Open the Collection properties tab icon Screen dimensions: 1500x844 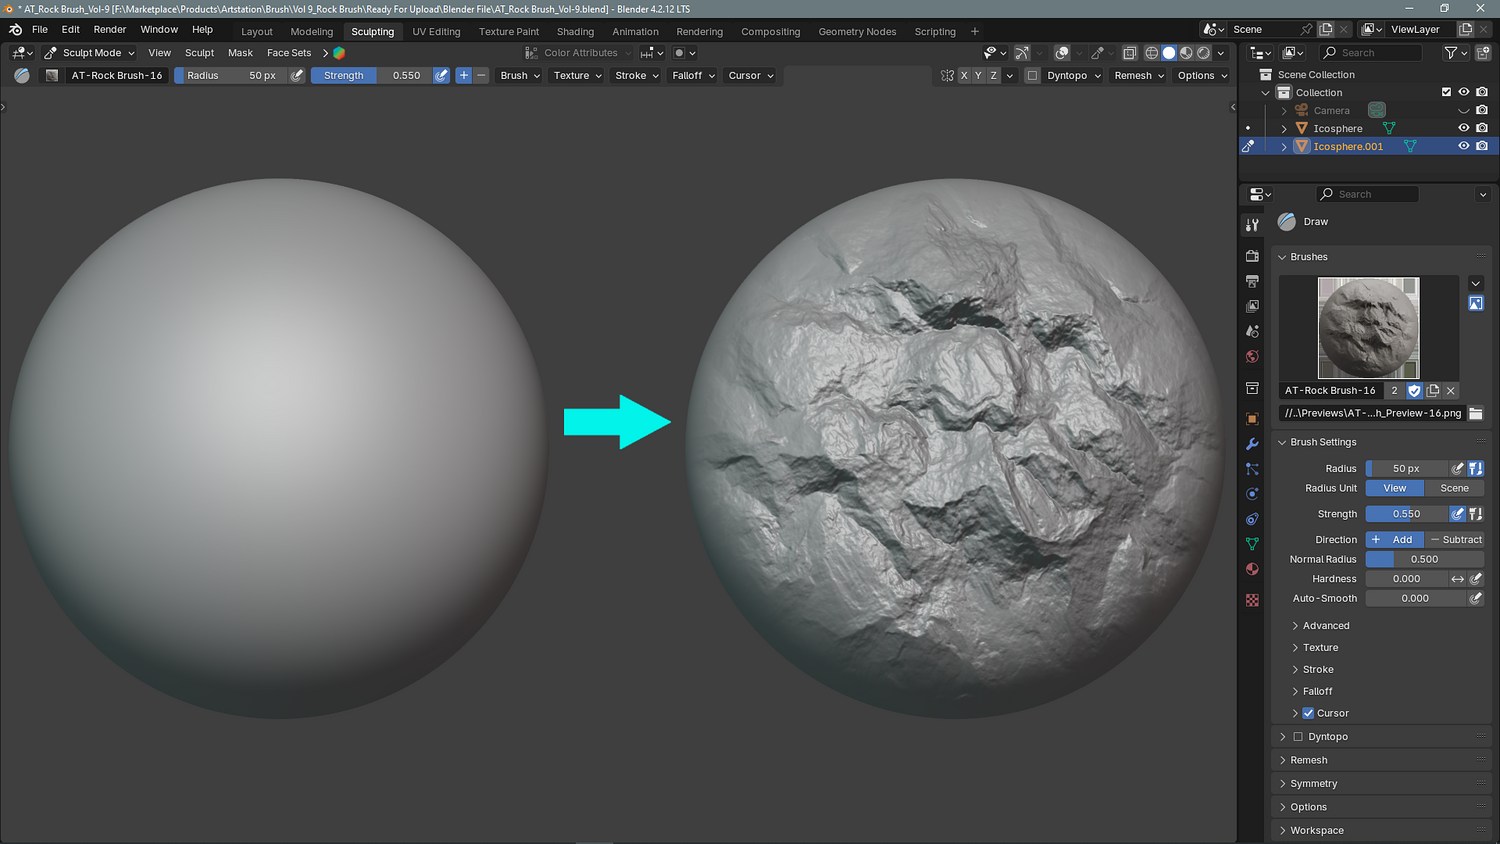point(1252,388)
